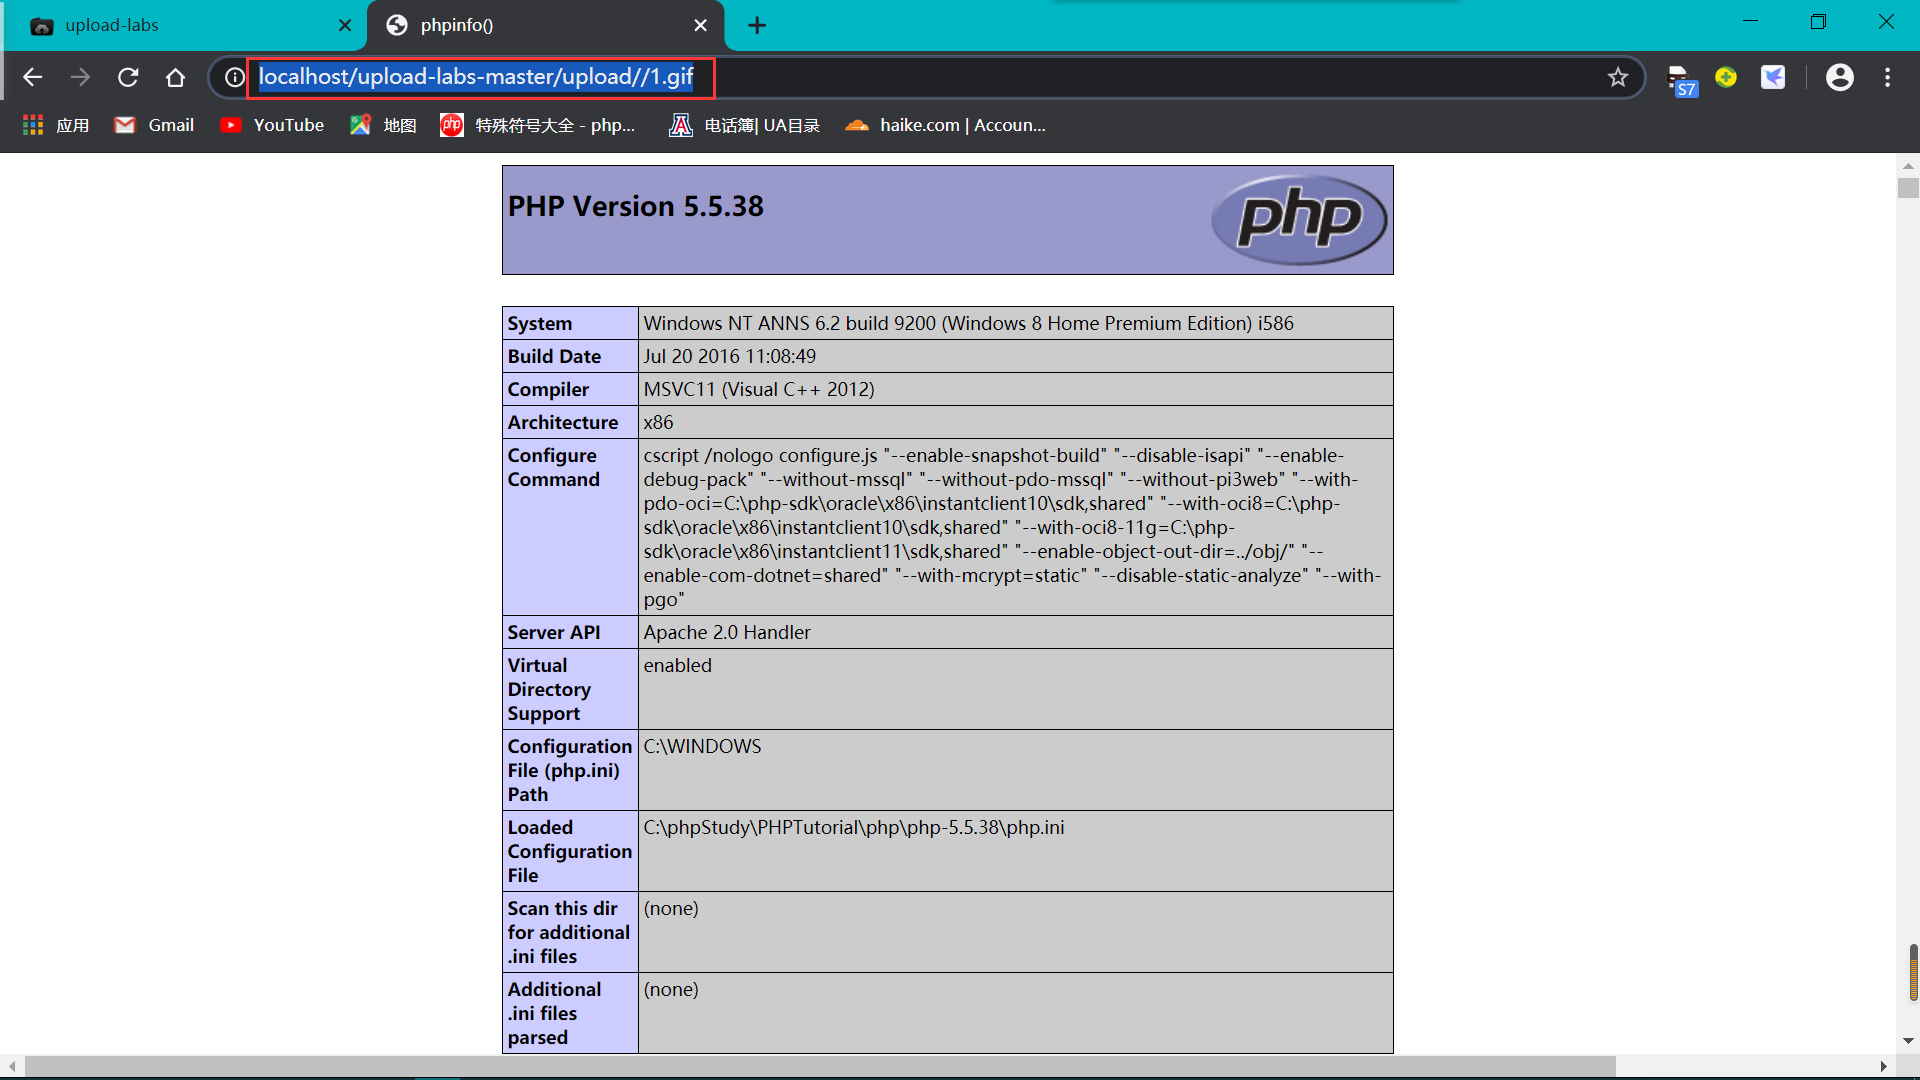Click the browser back arrow

click(32, 77)
